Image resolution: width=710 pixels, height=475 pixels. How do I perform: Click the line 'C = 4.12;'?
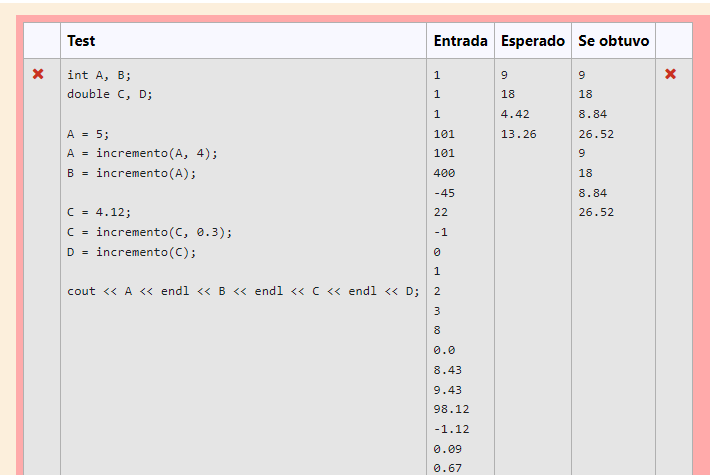point(99,212)
